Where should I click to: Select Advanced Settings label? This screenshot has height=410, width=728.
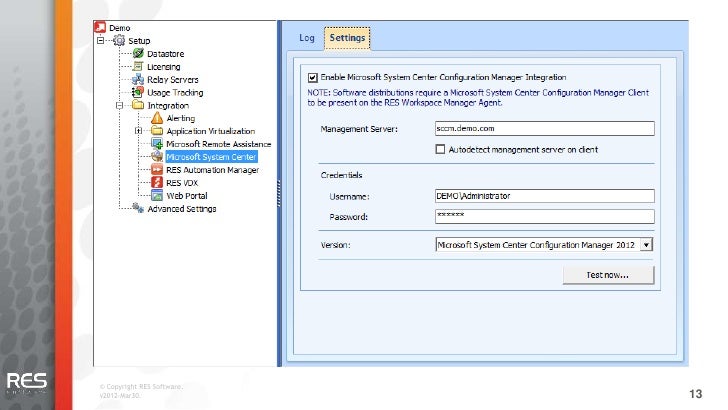[182, 209]
